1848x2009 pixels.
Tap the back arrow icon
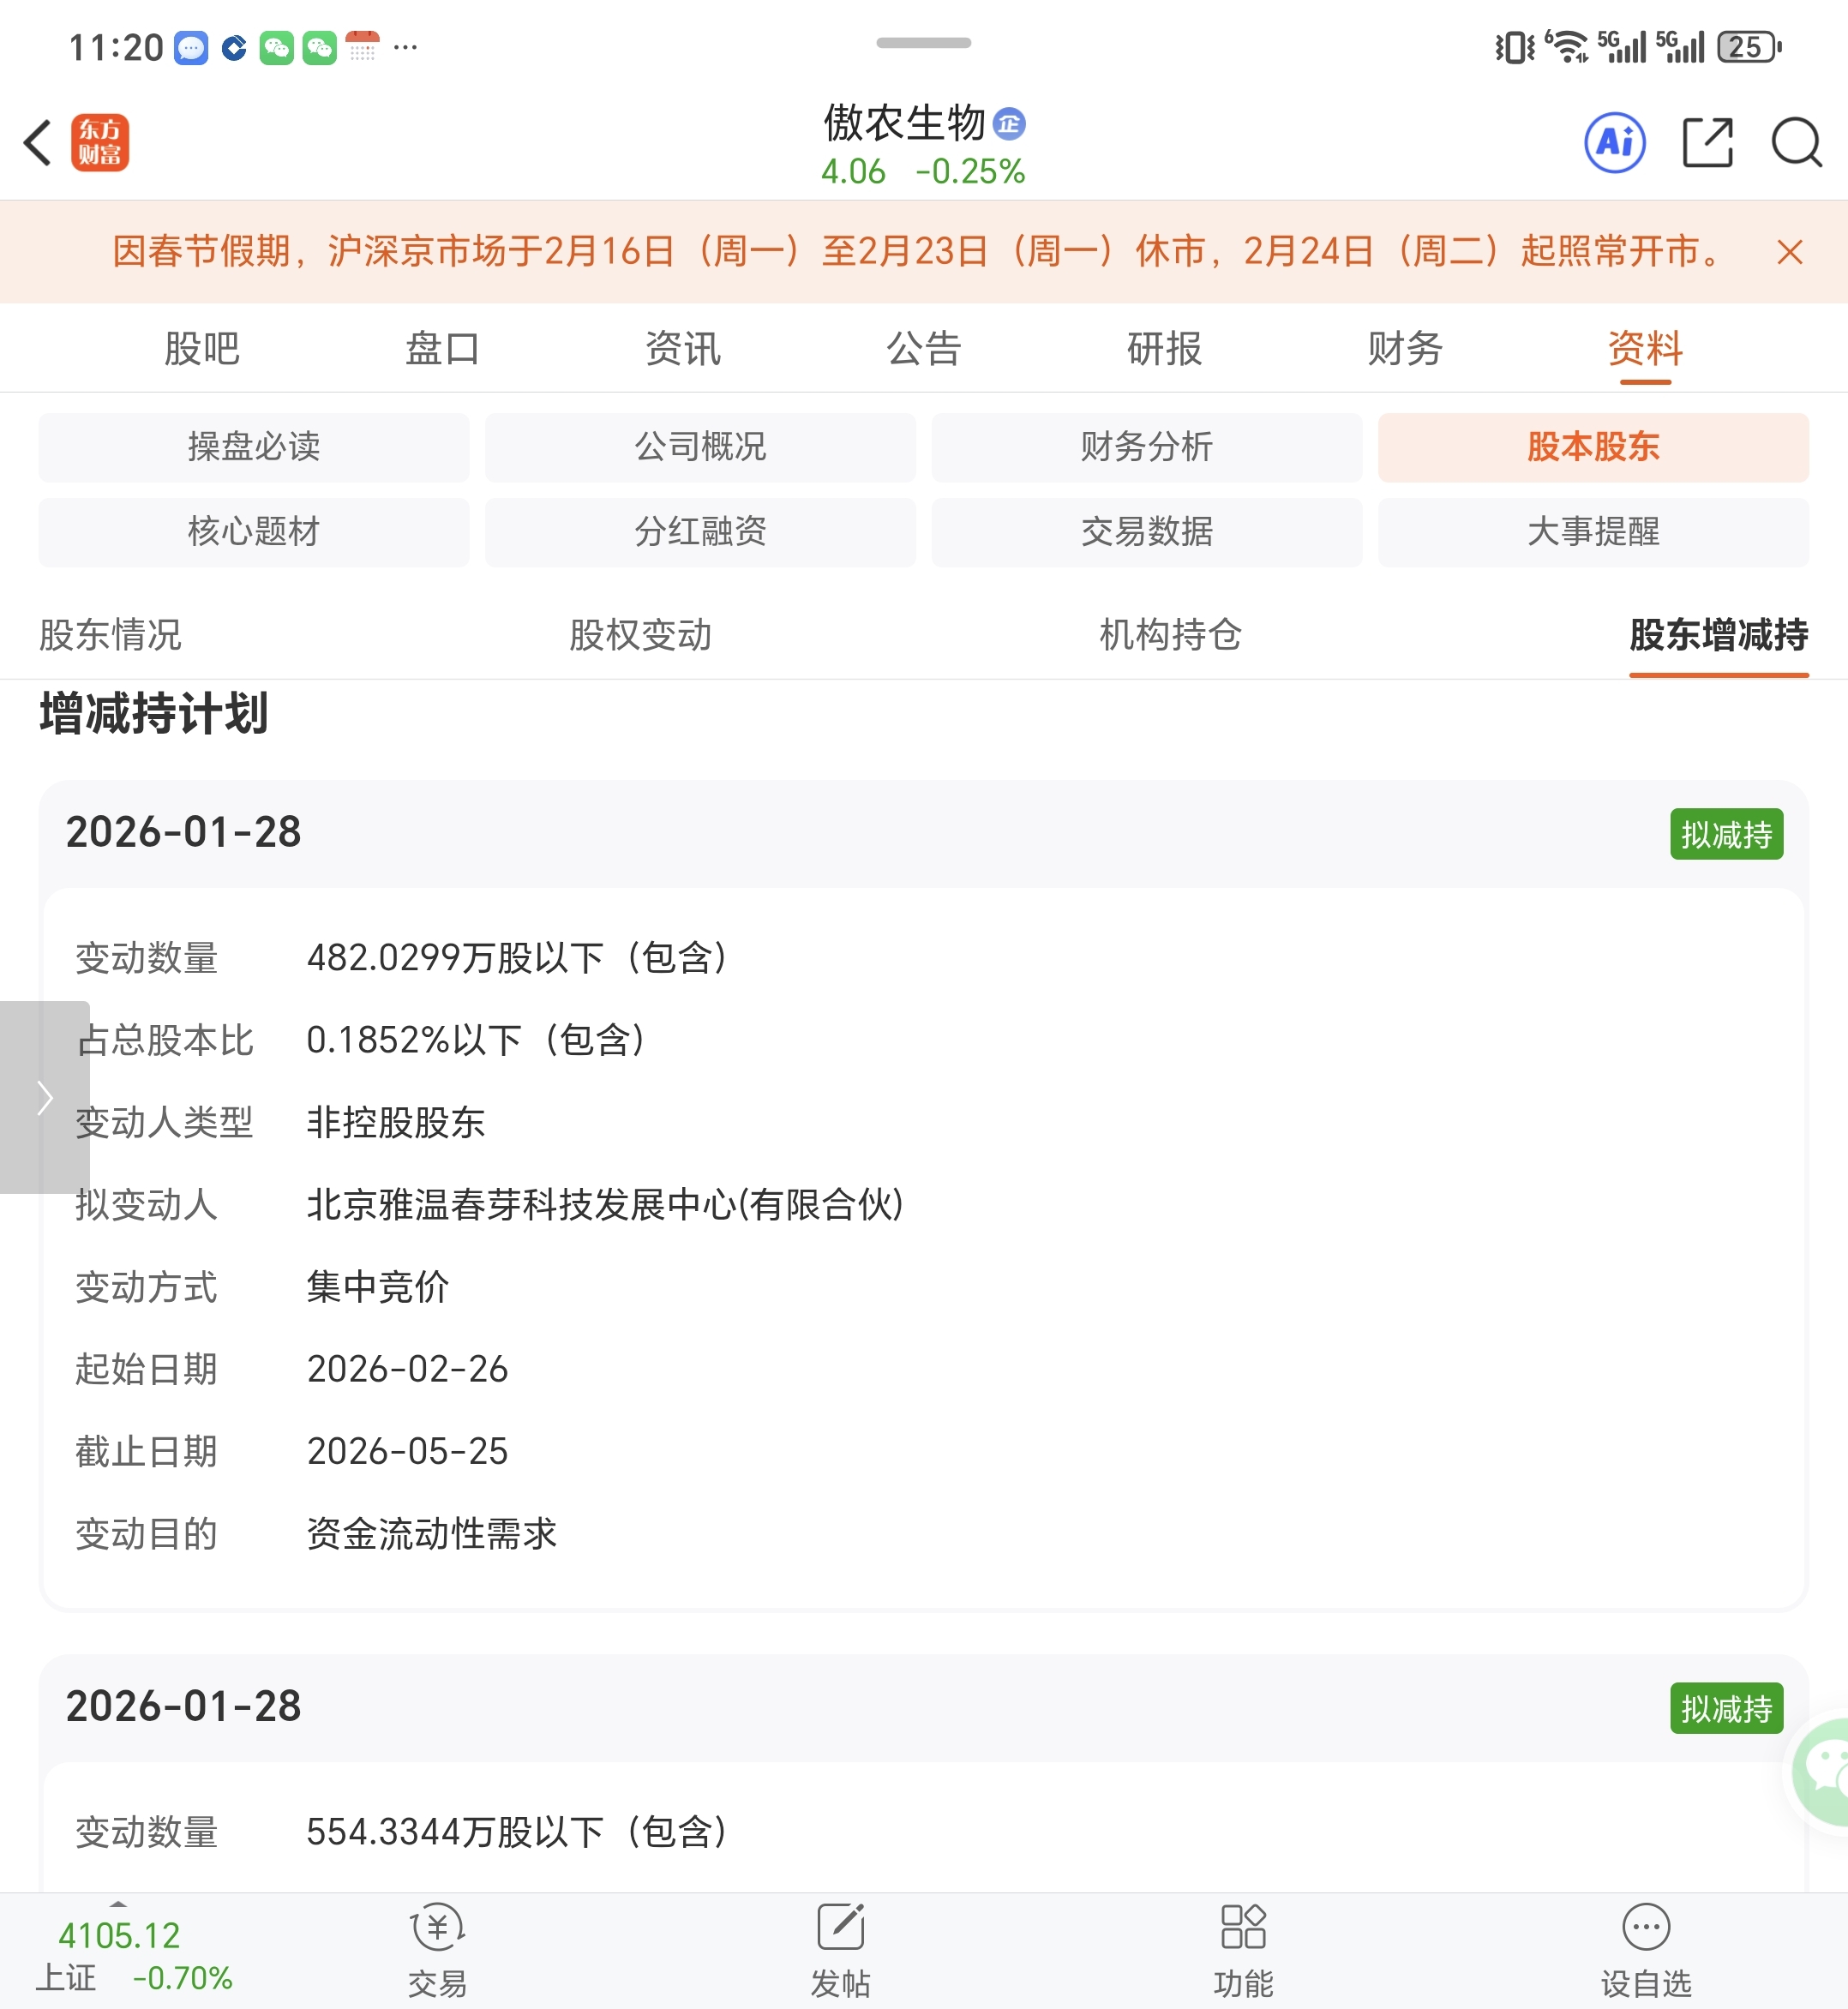[x=38, y=142]
